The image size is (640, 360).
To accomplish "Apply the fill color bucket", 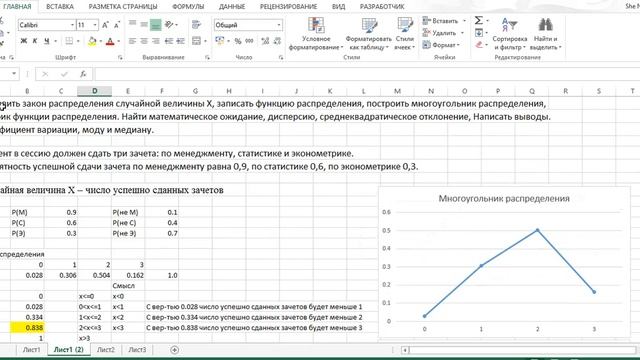I will coord(92,41).
